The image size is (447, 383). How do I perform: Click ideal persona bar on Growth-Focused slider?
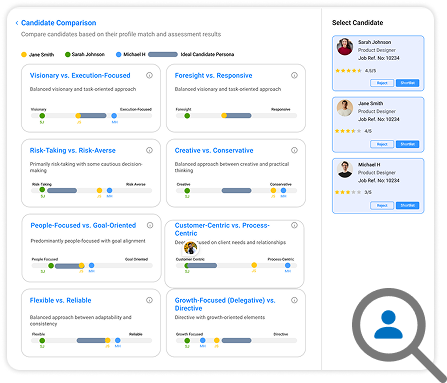point(236,340)
